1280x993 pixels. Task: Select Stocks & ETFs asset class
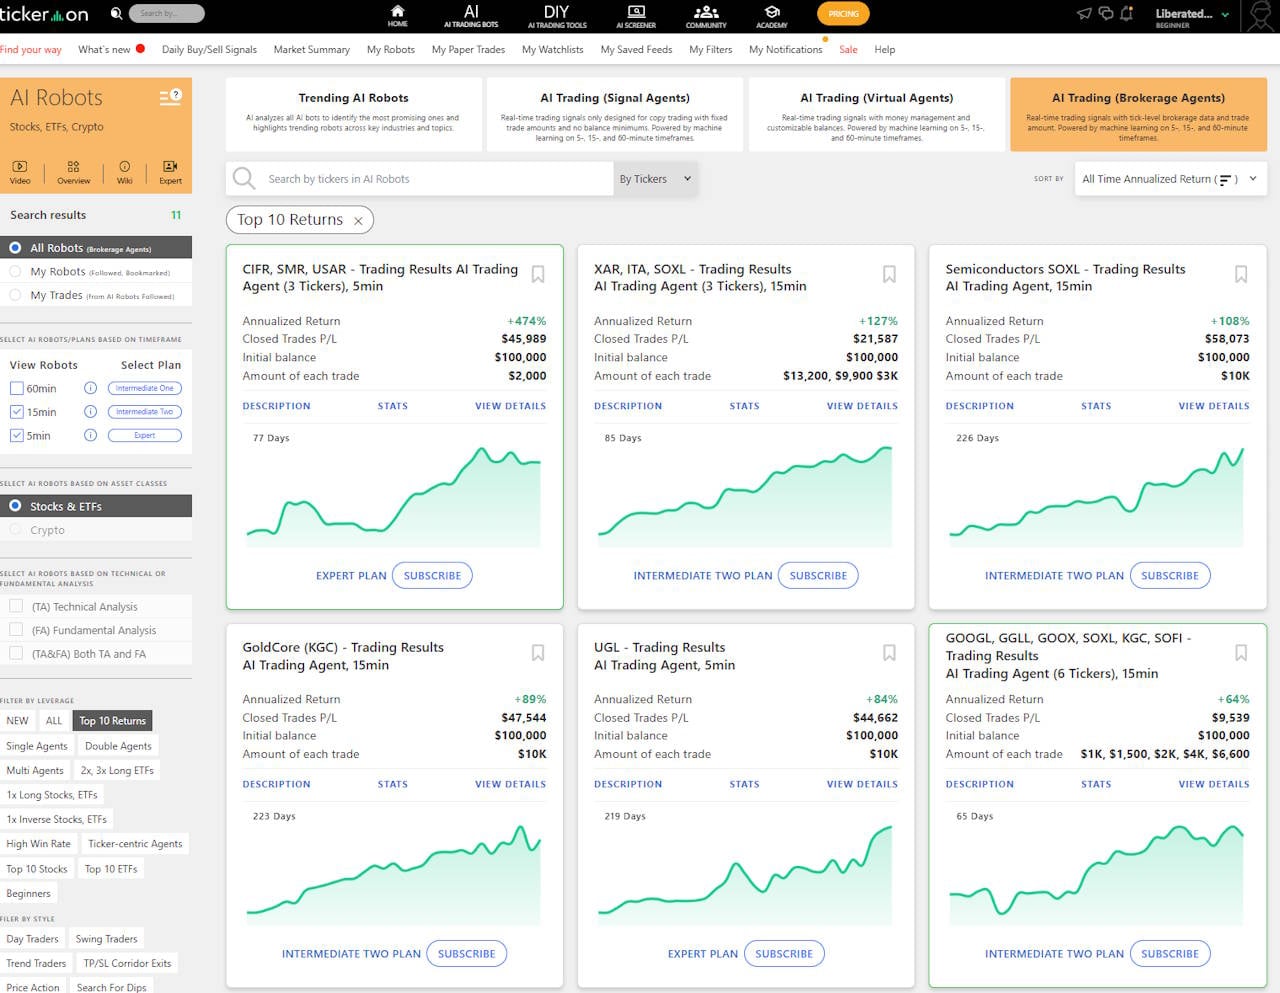[x=15, y=506]
